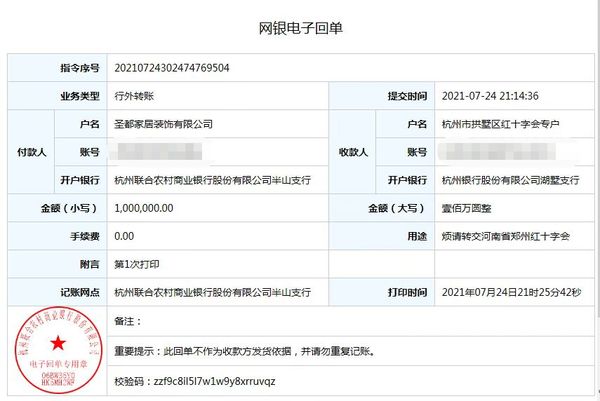This screenshot has width=600, height=401.
Task: Select the instruction serial number 20210724302474769504
Action: (173, 68)
